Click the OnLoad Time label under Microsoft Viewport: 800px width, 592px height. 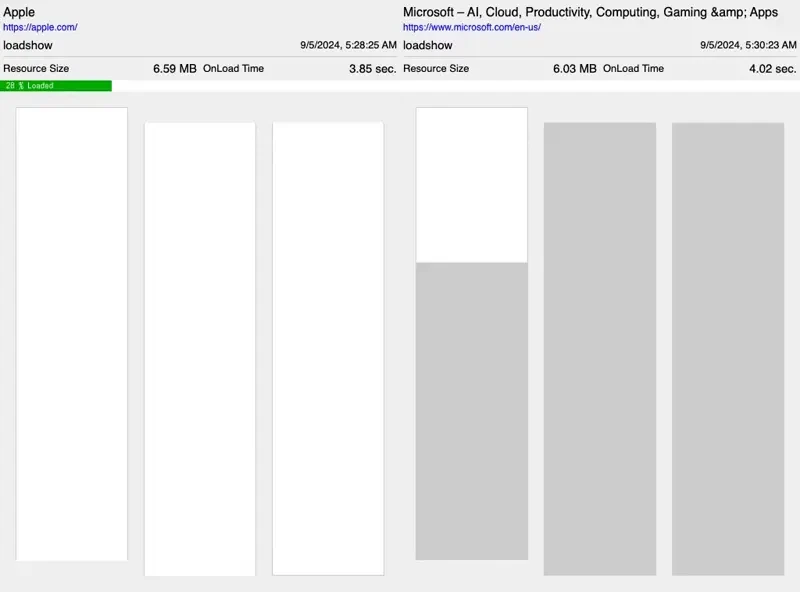(x=633, y=68)
